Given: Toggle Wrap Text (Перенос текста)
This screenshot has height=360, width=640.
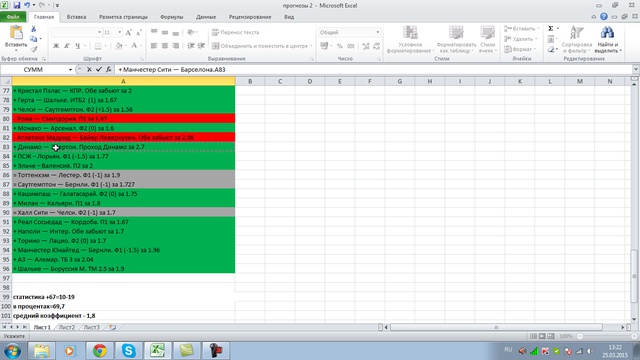Looking at the screenshot, I should point(236,32).
